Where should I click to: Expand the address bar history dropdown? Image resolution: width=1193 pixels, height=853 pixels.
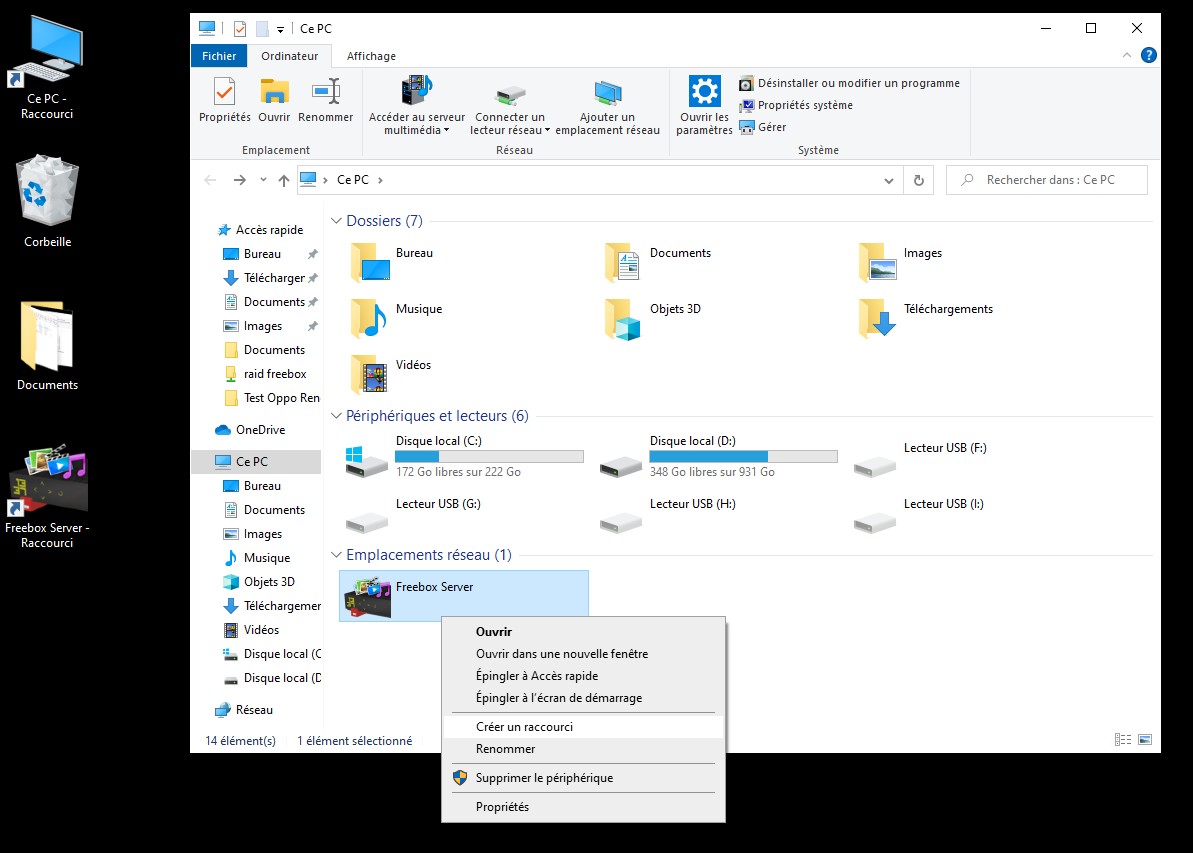[x=888, y=181]
